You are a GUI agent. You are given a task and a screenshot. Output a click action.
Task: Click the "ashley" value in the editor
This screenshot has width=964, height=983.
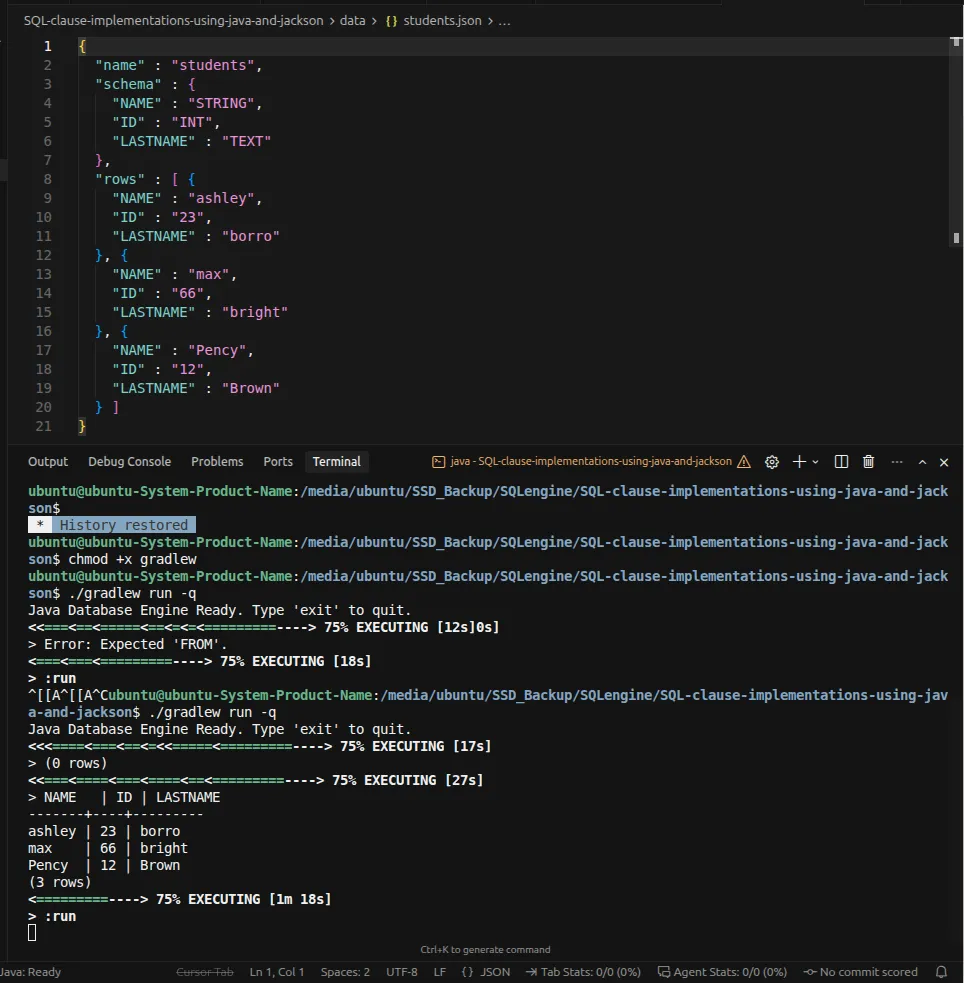pos(221,198)
